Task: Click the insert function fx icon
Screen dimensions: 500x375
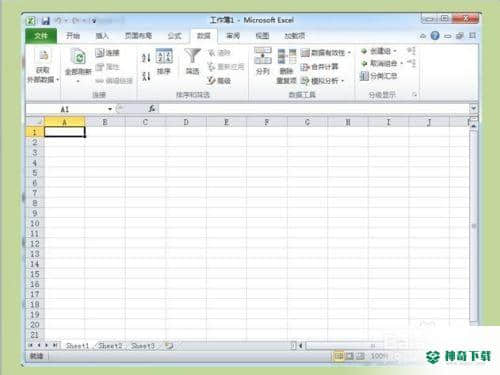Action: [152, 109]
